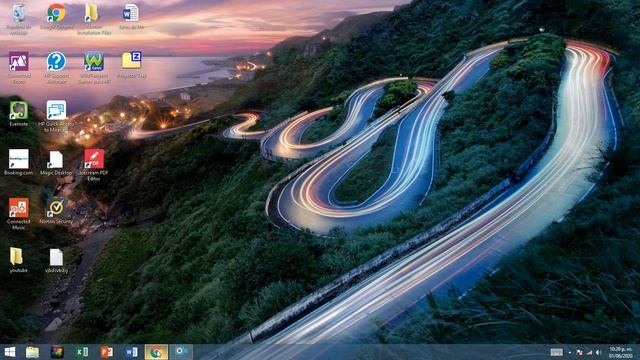Open File Explorer from the taskbar
Screen dimensions: 640x360
tap(32, 352)
